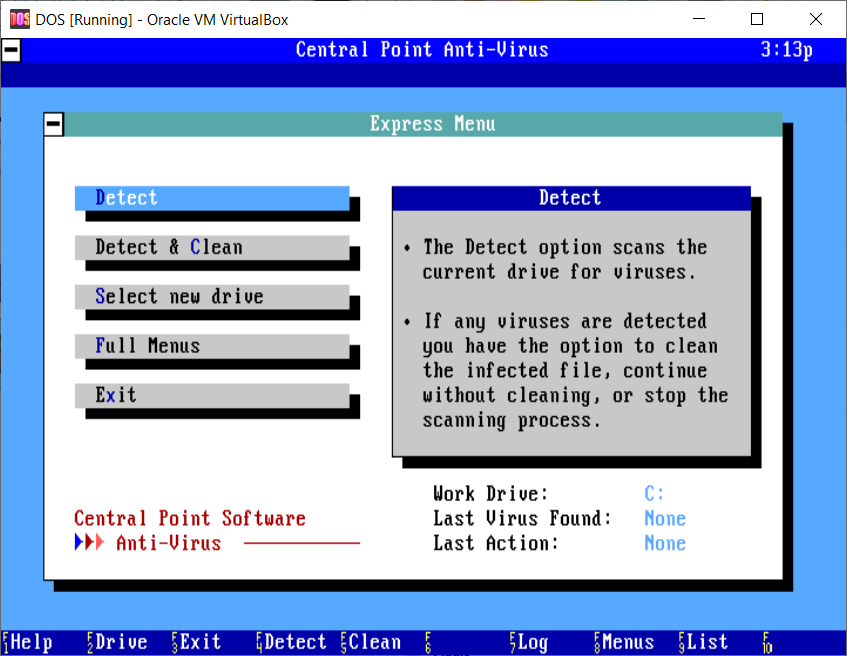
Task: Open Select new drive
Action: (x=212, y=297)
